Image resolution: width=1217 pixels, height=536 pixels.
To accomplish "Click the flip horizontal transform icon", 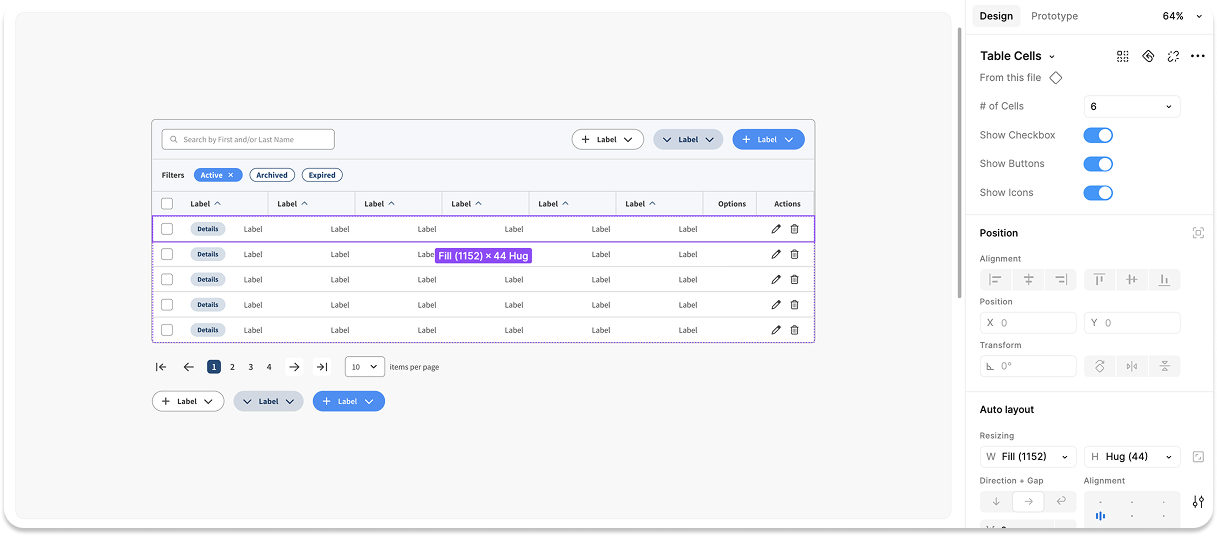I will (x=1131, y=366).
